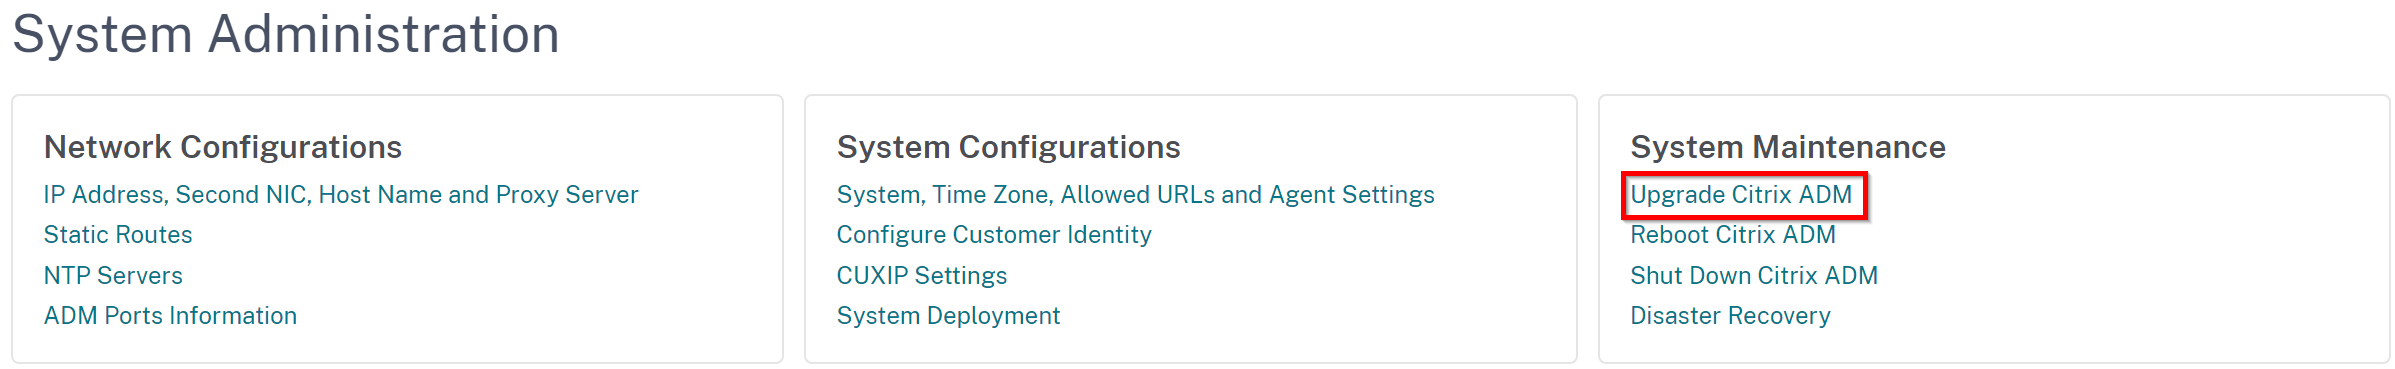Image resolution: width=2395 pixels, height=369 pixels.
Task: Select Reboot Citrix ADM
Action: tap(1733, 235)
